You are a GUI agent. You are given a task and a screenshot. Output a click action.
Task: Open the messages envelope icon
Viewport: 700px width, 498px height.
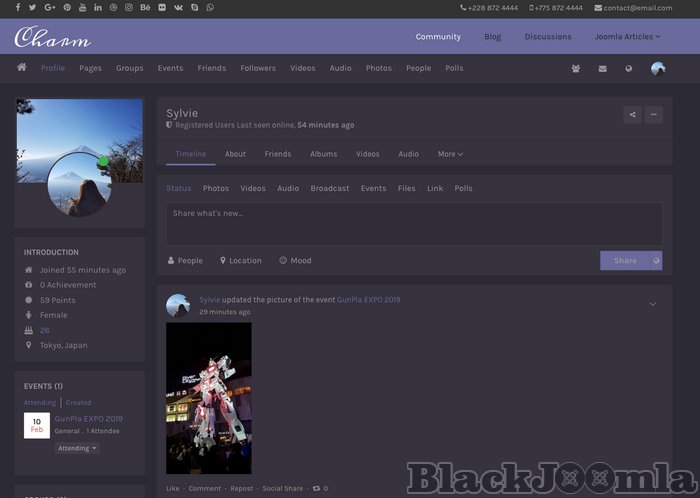click(602, 69)
